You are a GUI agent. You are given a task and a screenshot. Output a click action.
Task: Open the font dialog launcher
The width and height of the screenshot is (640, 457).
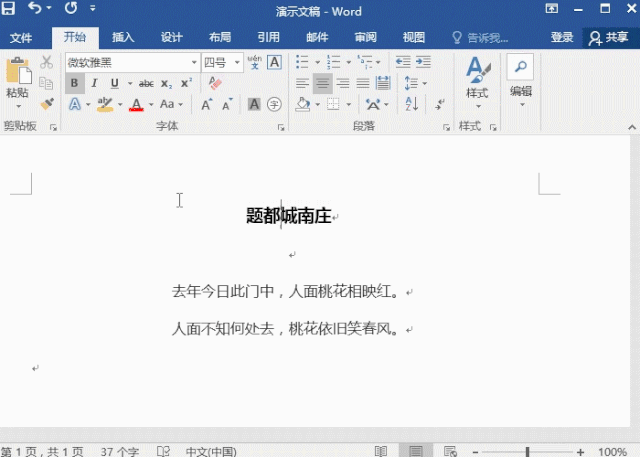(281, 128)
